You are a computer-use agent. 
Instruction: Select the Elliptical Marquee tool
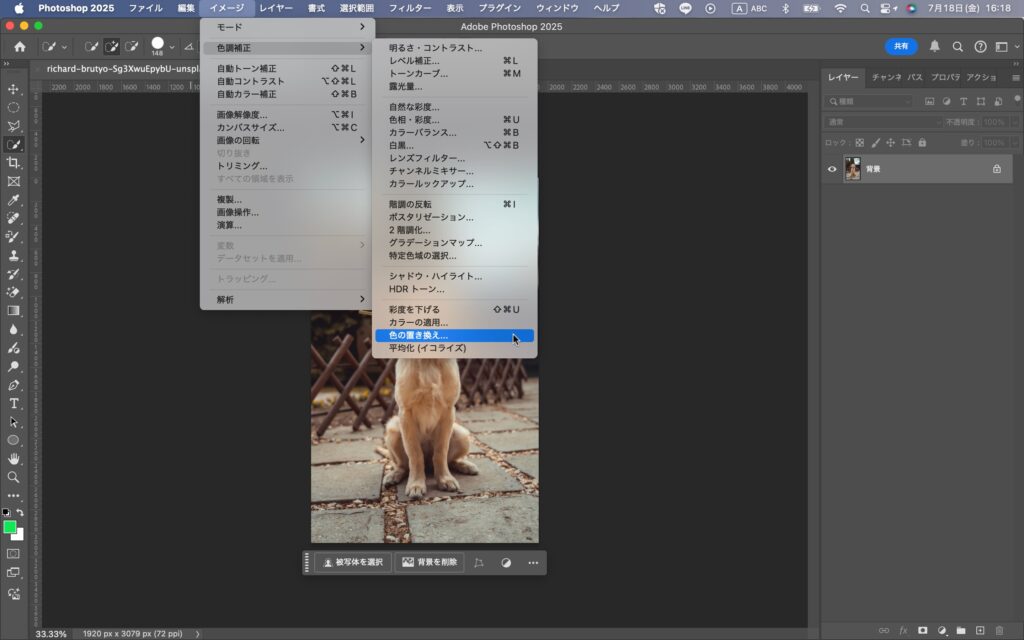pos(13,107)
